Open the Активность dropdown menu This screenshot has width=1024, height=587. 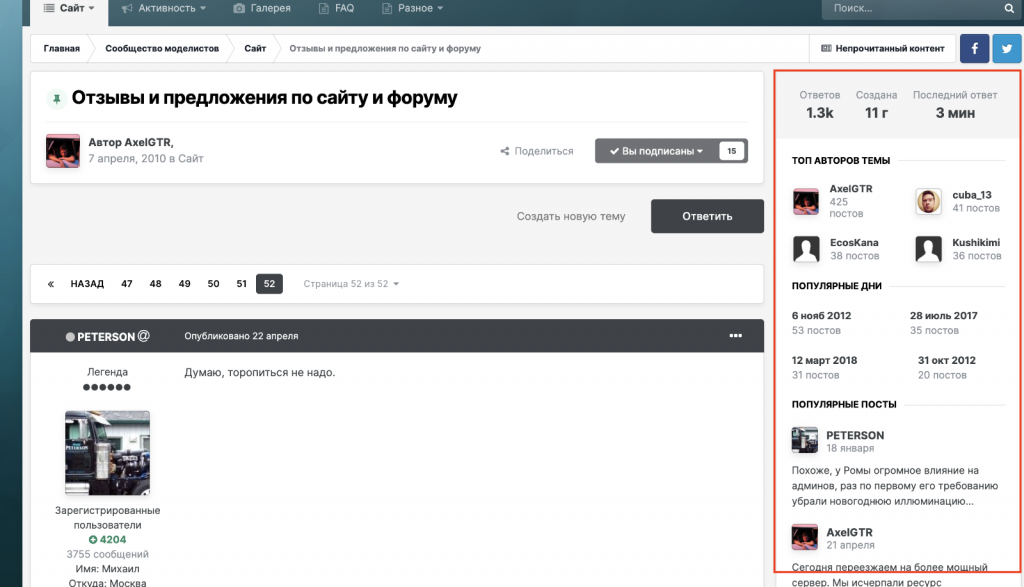pyautogui.click(x=163, y=8)
